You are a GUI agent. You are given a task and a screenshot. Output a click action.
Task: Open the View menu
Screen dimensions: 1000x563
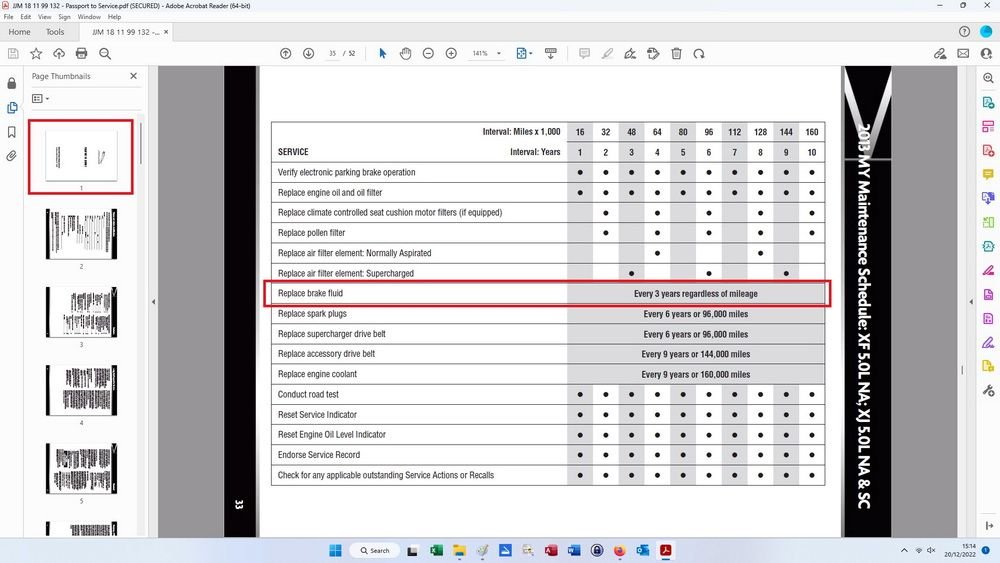pyautogui.click(x=44, y=17)
